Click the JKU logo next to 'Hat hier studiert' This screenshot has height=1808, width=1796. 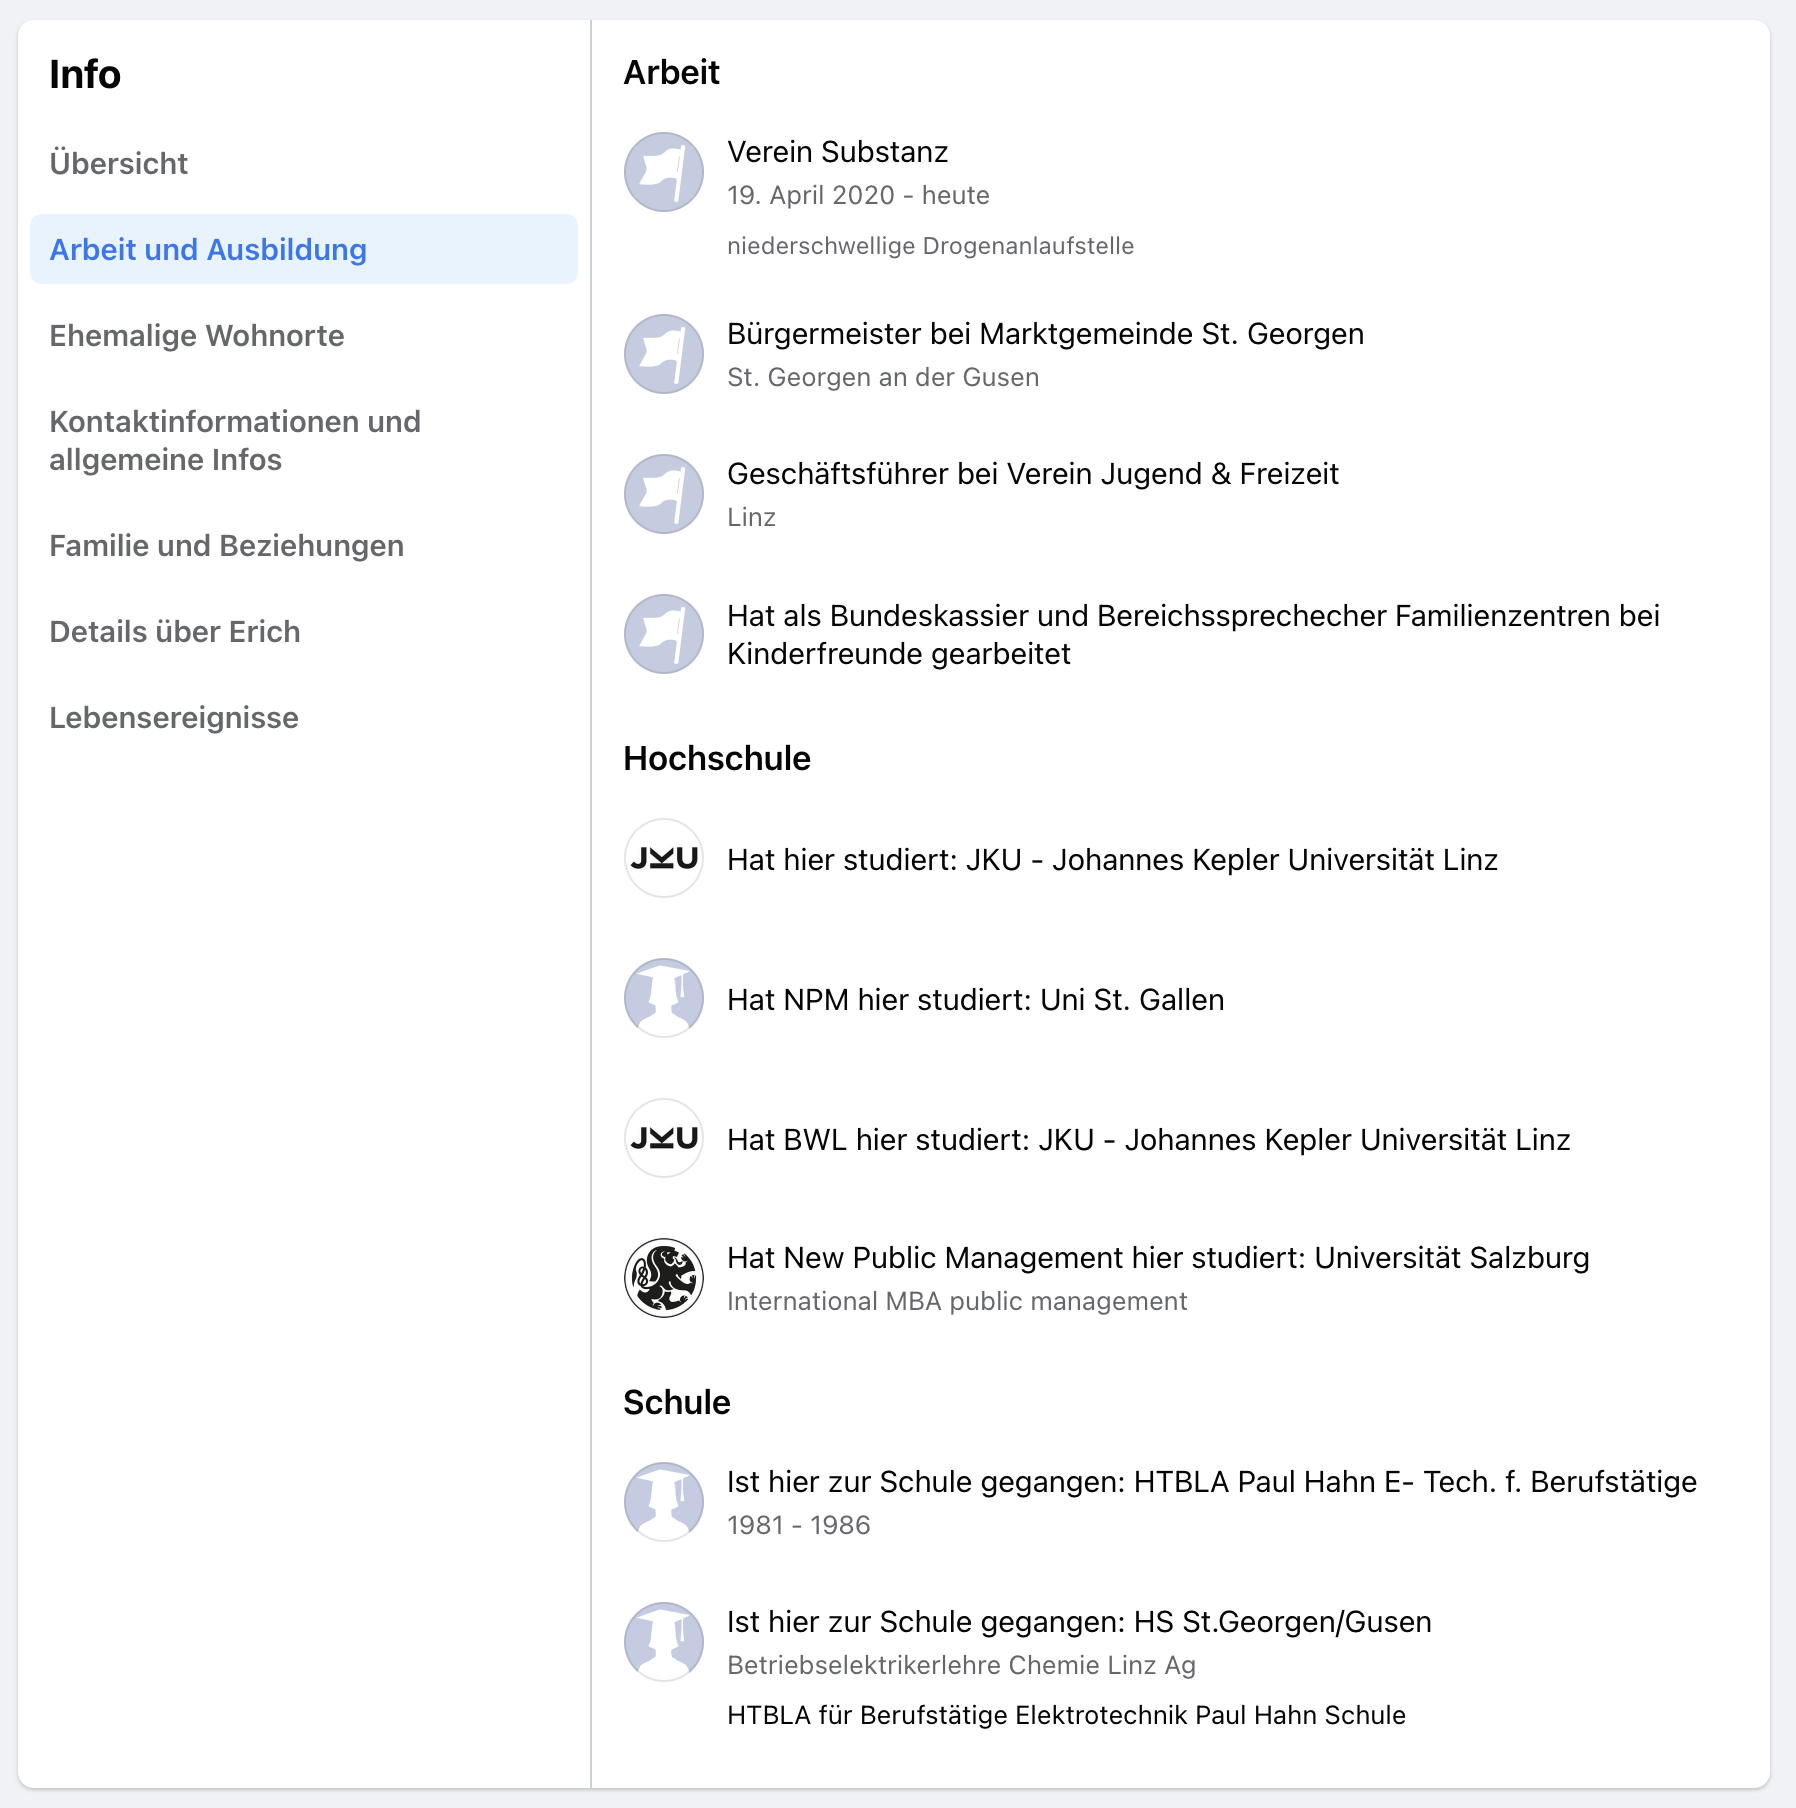664,858
